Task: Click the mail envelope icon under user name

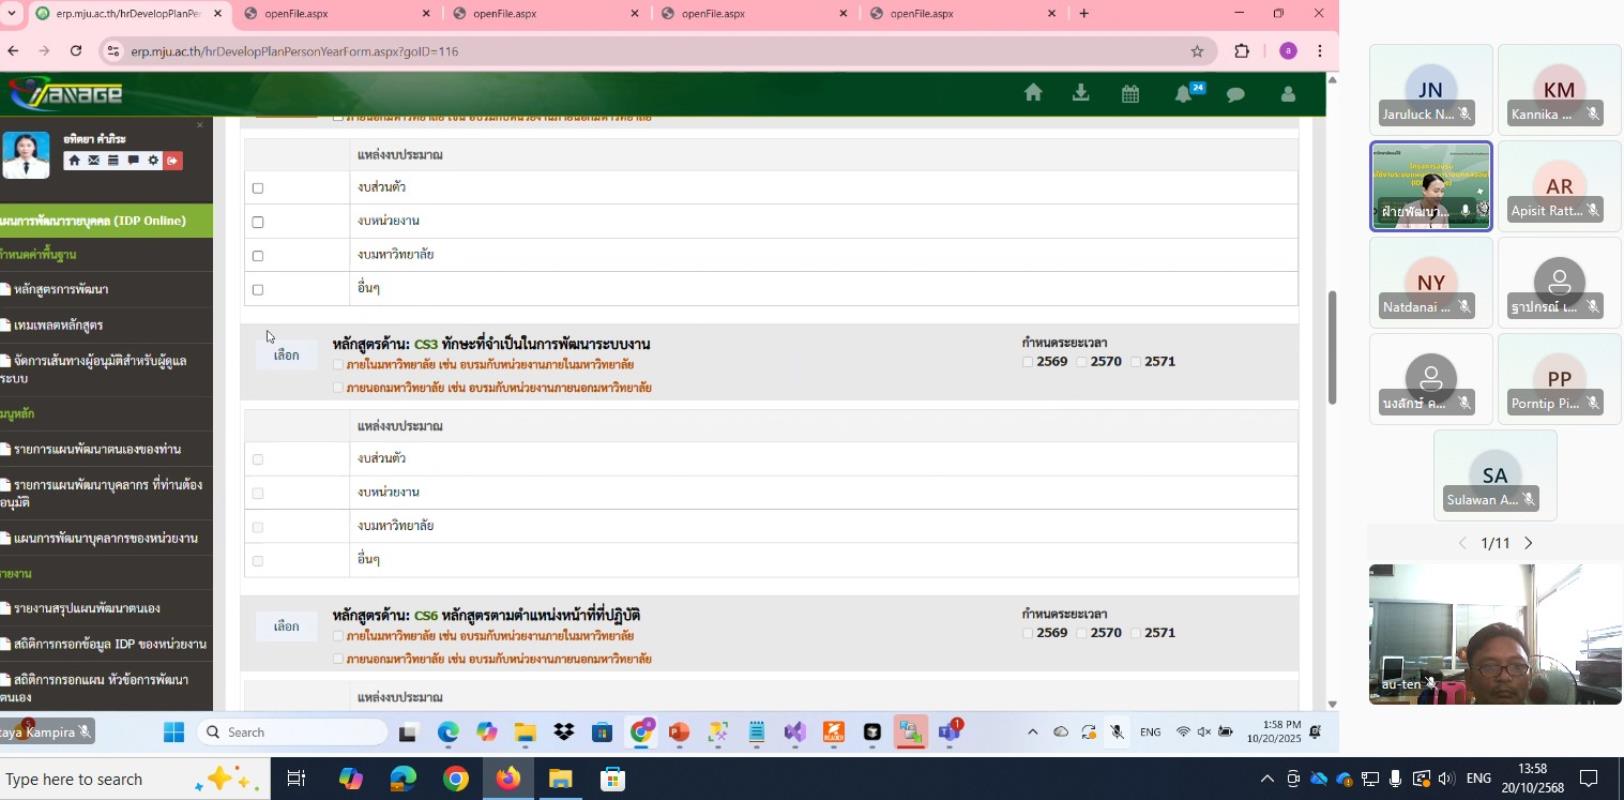Action: pos(94,160)
